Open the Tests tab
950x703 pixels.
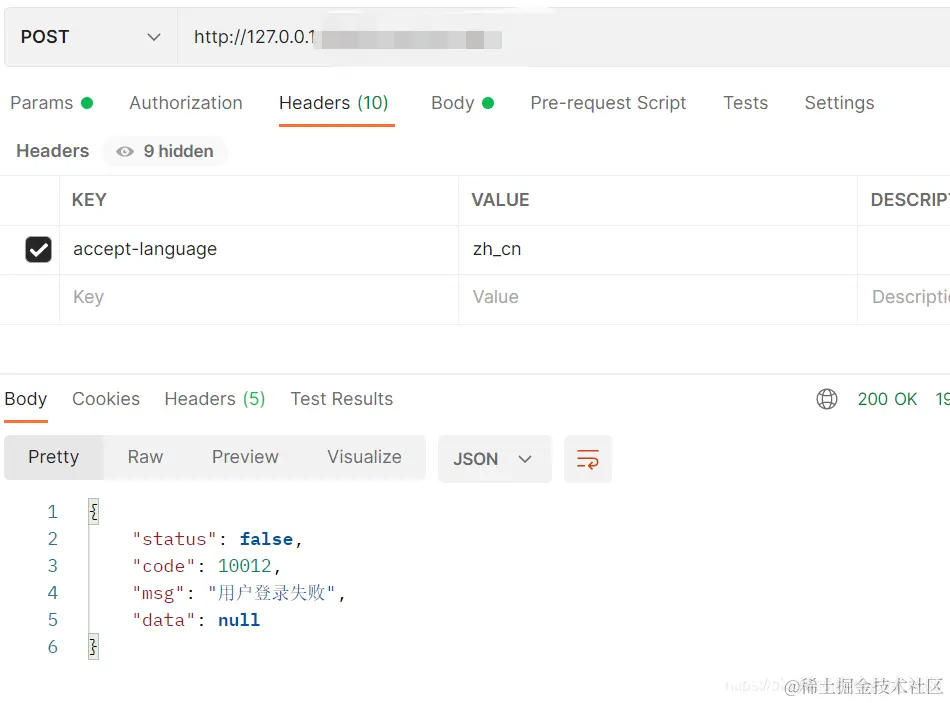[745, 103]
